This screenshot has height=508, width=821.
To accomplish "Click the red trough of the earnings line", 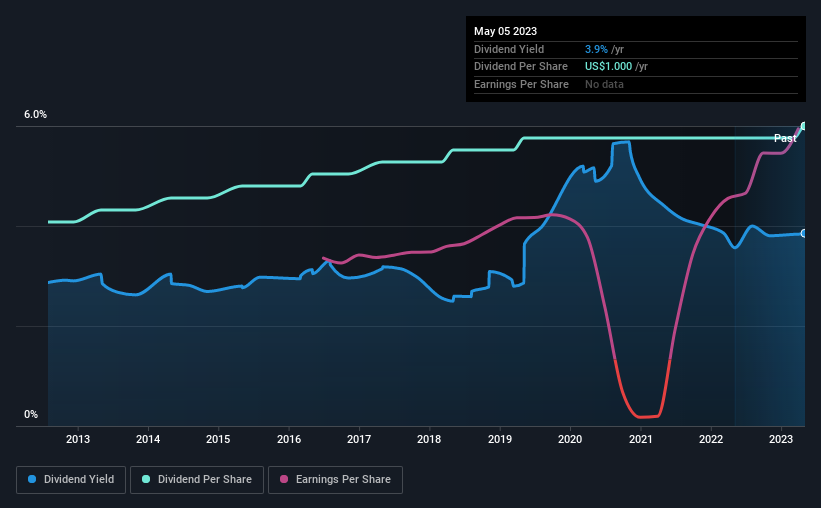I will (647, 416).
